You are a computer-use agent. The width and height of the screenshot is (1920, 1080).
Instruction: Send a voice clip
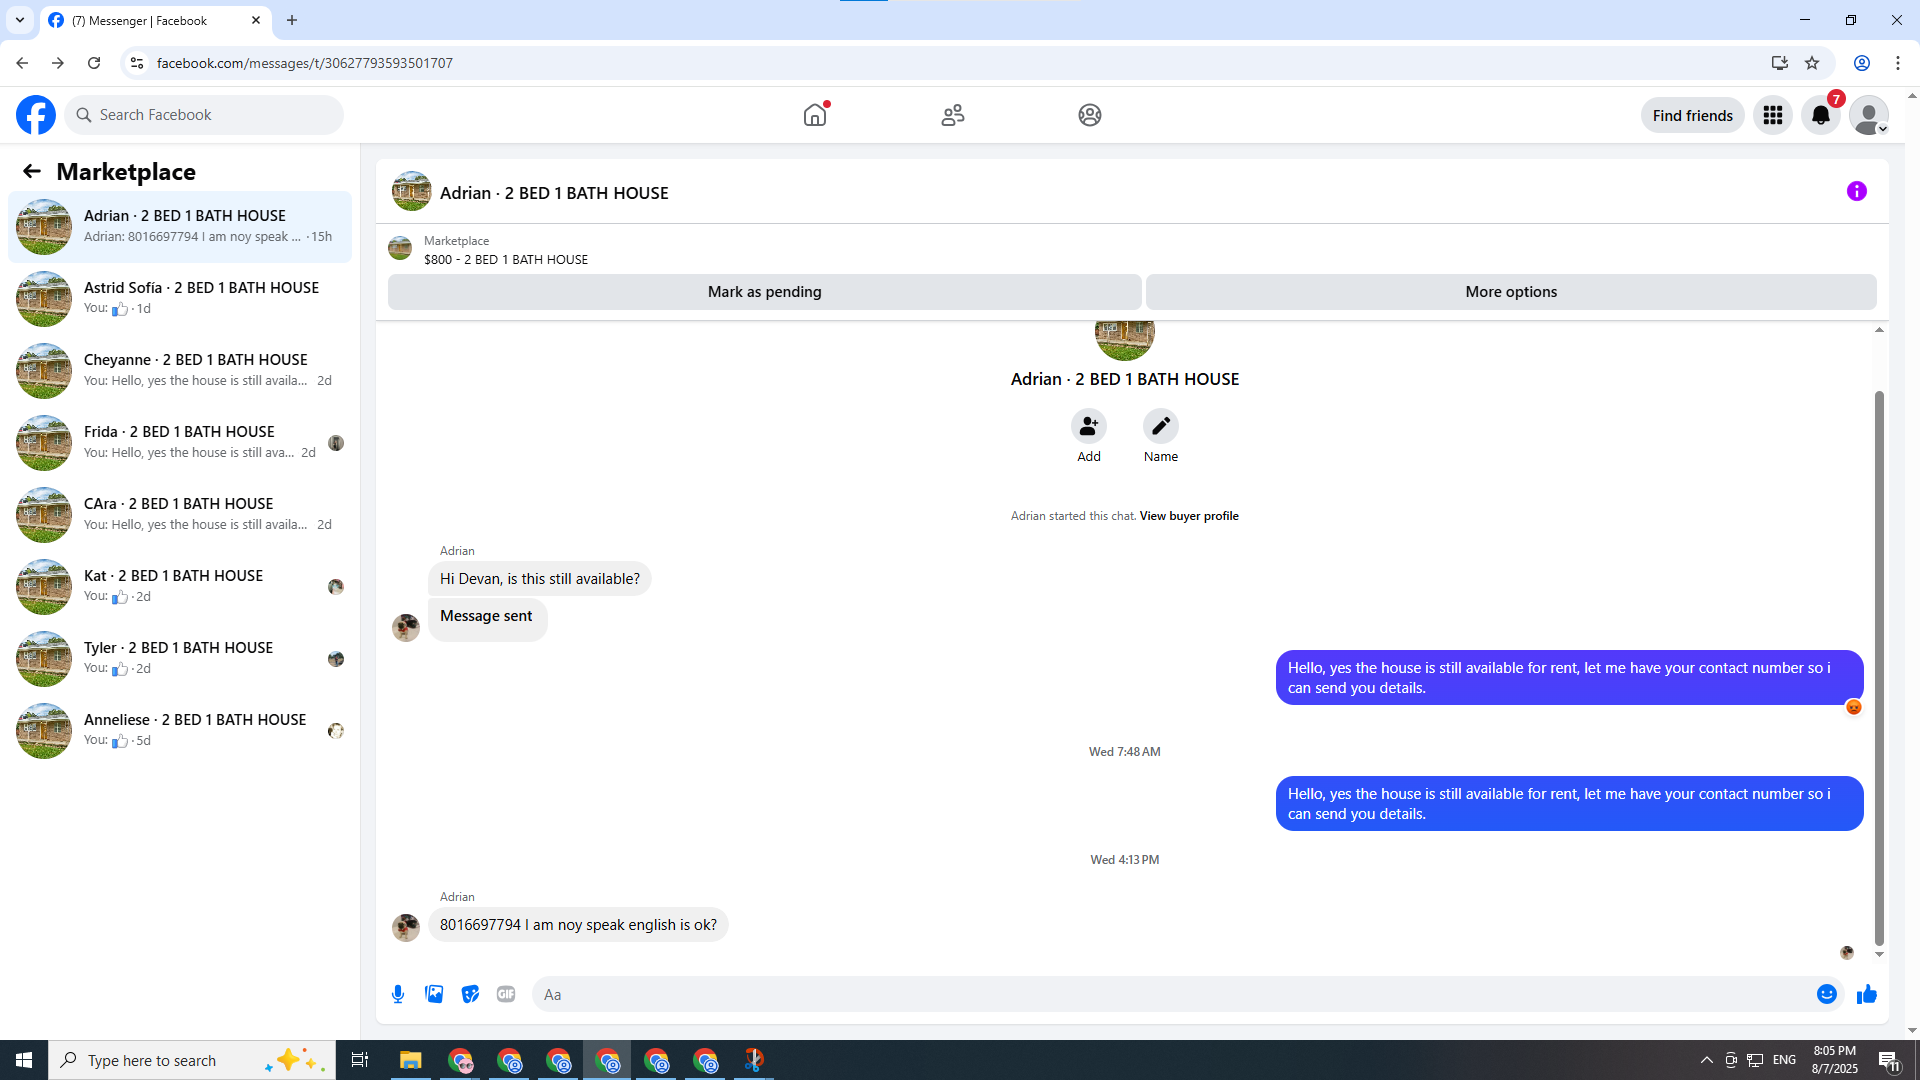[x=398, y=994]
